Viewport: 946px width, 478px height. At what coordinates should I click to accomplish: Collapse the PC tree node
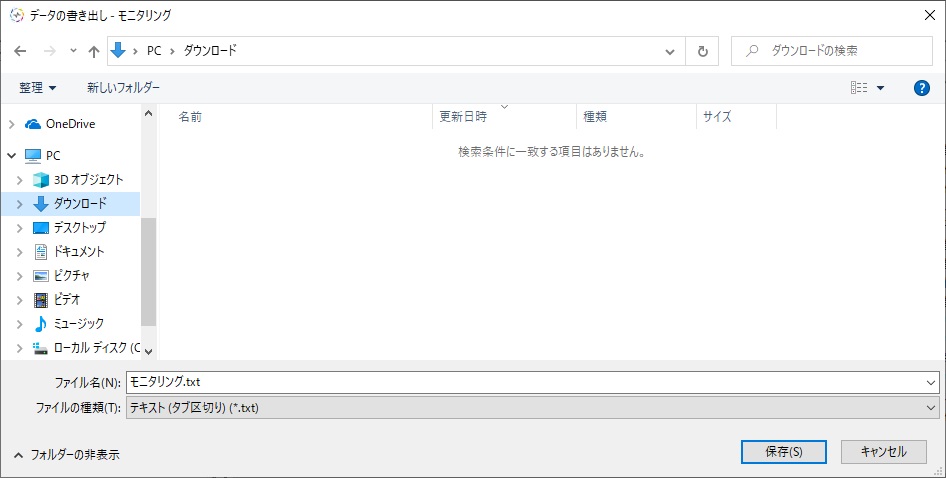[11, 156]
